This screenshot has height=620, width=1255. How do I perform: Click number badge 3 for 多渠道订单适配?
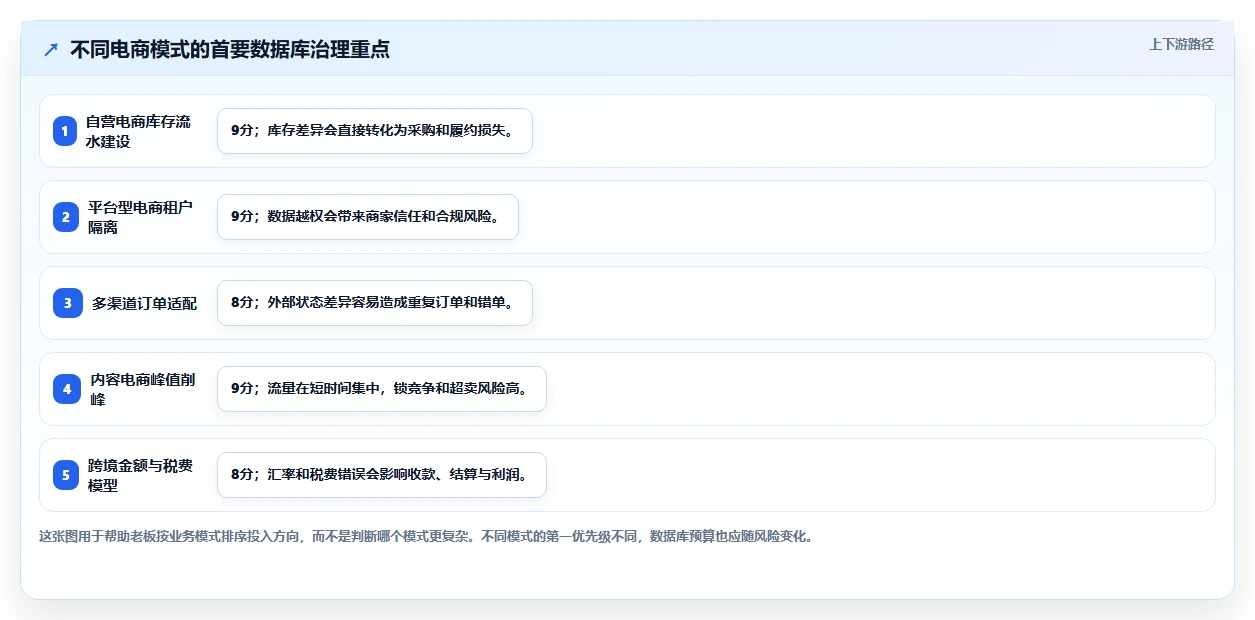point(67,303)
